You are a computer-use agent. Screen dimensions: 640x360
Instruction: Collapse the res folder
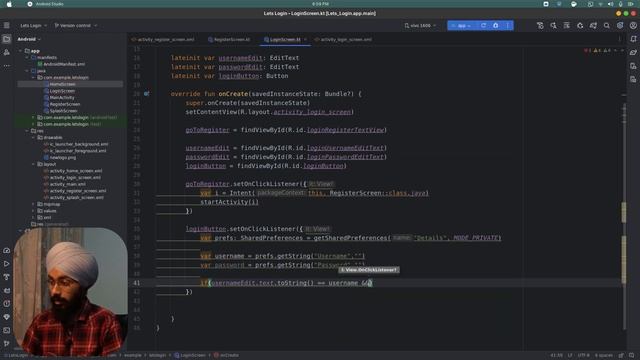tap(27, 131)
